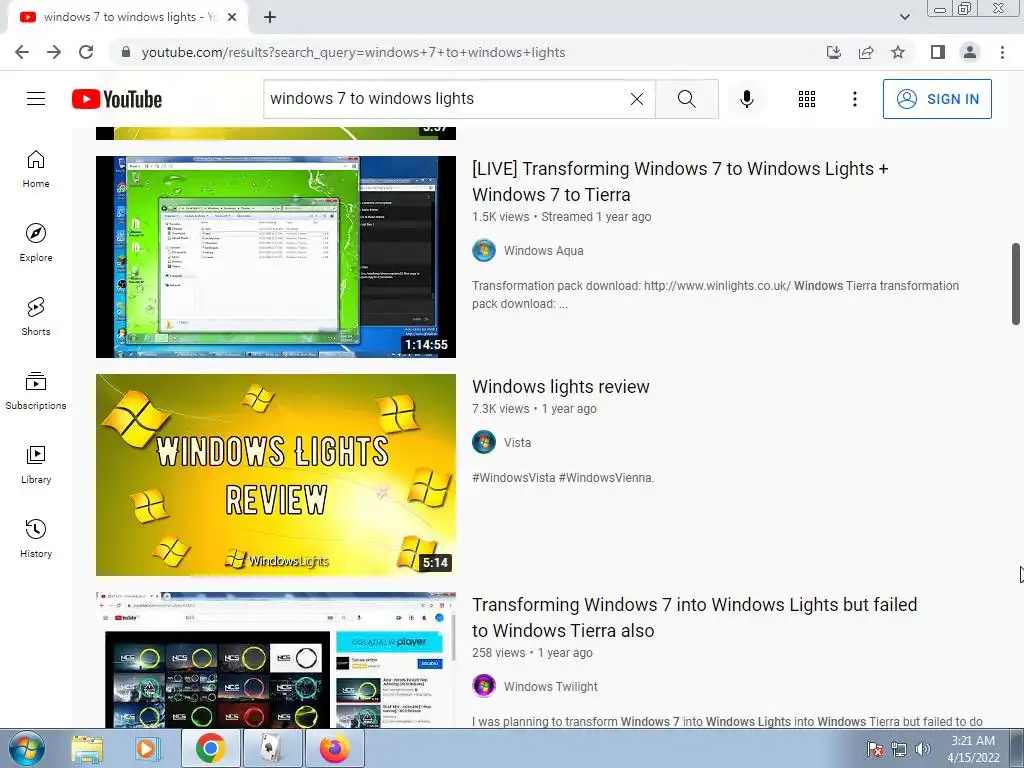Click the YouTube logo
The image size is (1024, 768).
117,99
